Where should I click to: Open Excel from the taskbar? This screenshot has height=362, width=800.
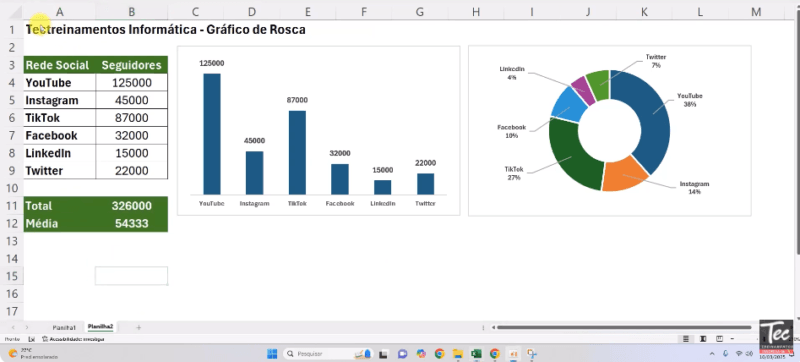(x=476, y=353)
